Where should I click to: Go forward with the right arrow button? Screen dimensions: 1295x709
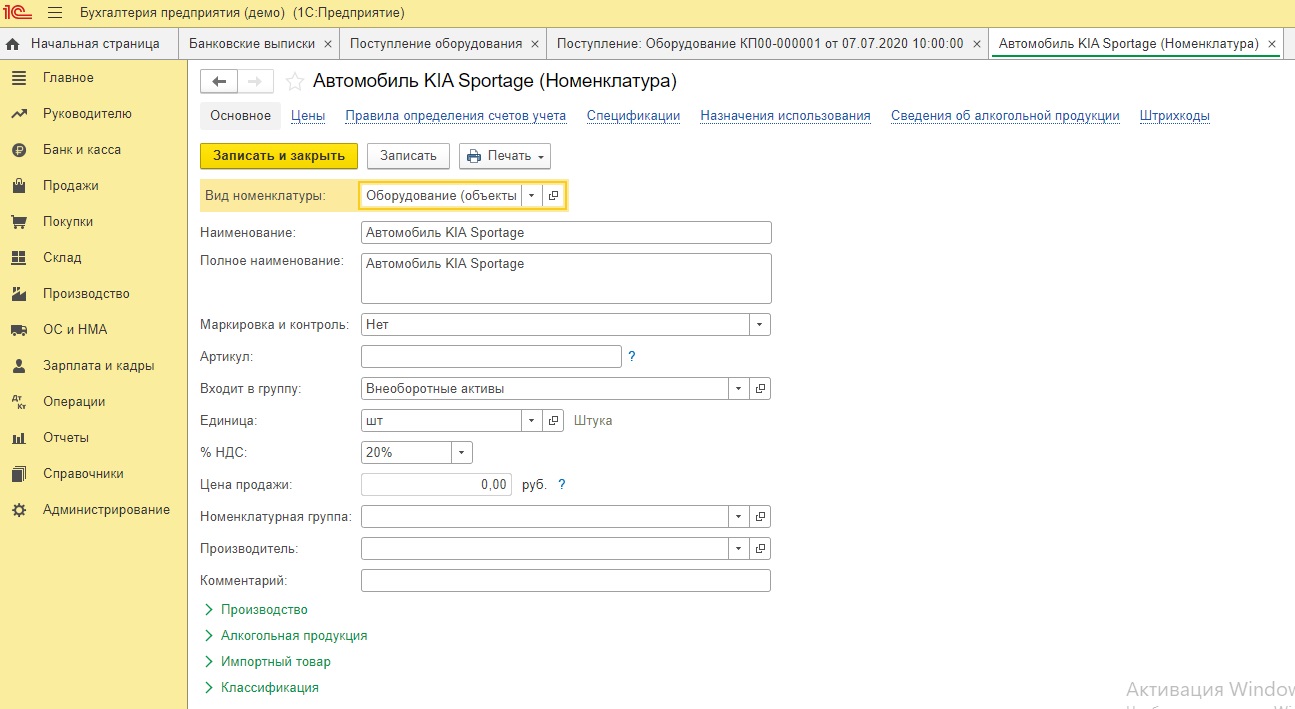click(x=255, y=81)
